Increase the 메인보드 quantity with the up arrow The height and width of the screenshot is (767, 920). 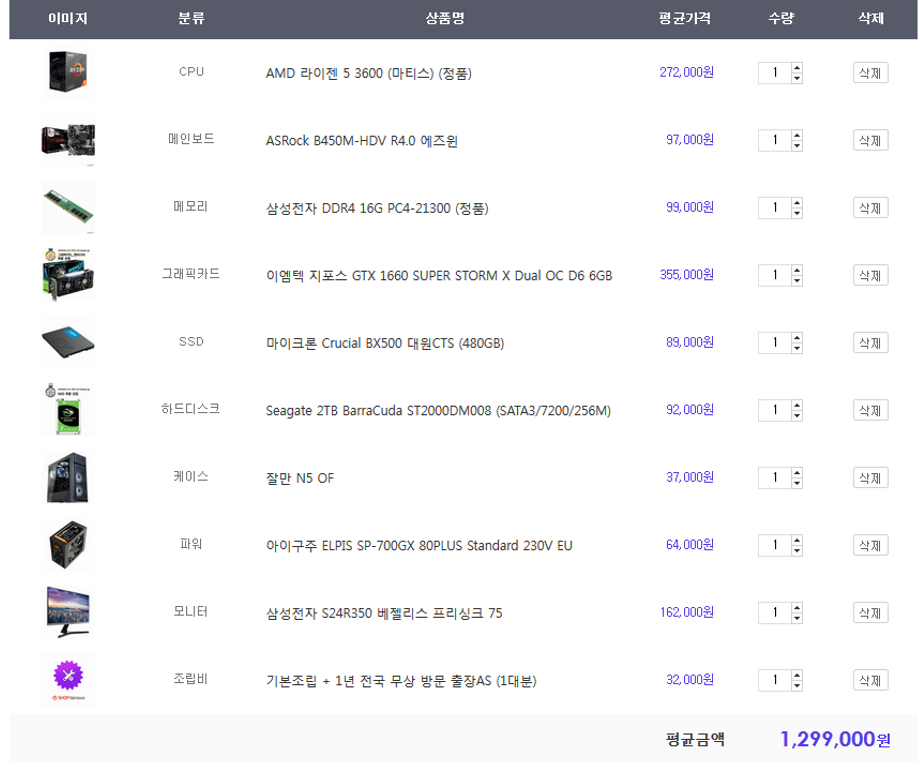(797, 136)
